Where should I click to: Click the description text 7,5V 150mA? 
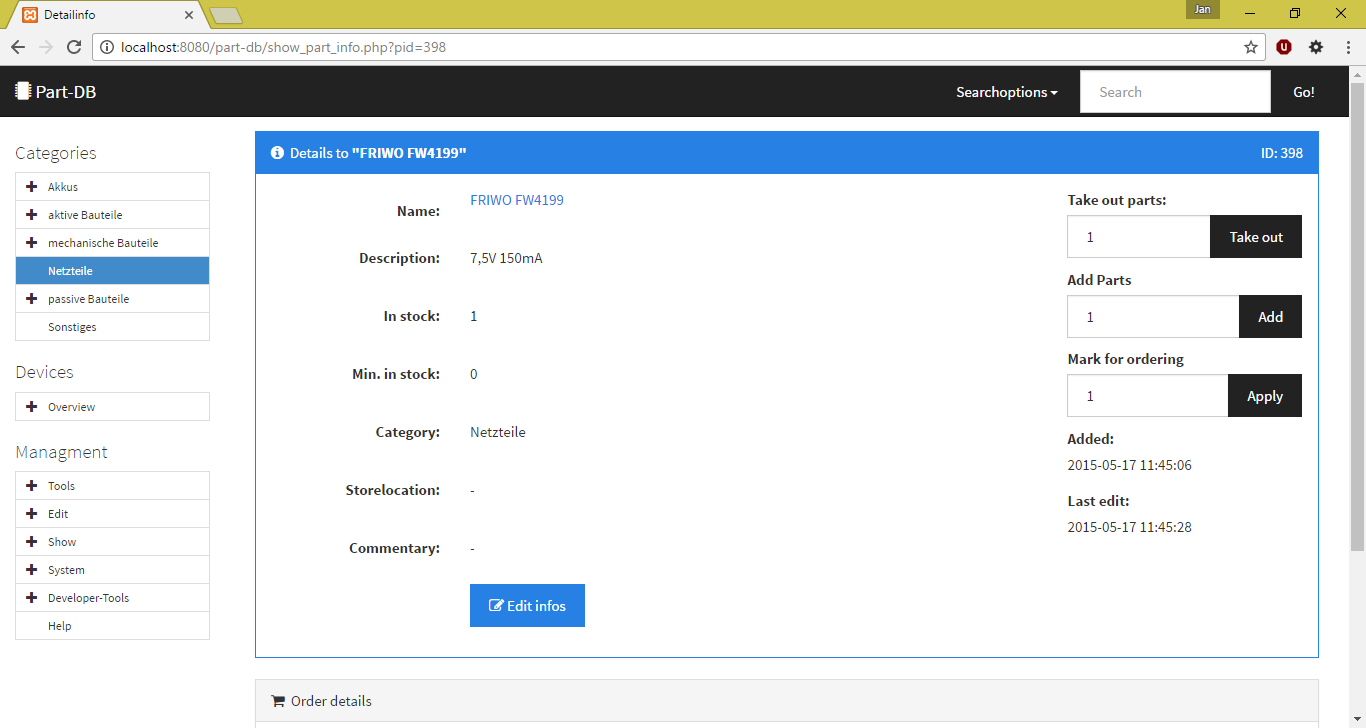[506, 258]
